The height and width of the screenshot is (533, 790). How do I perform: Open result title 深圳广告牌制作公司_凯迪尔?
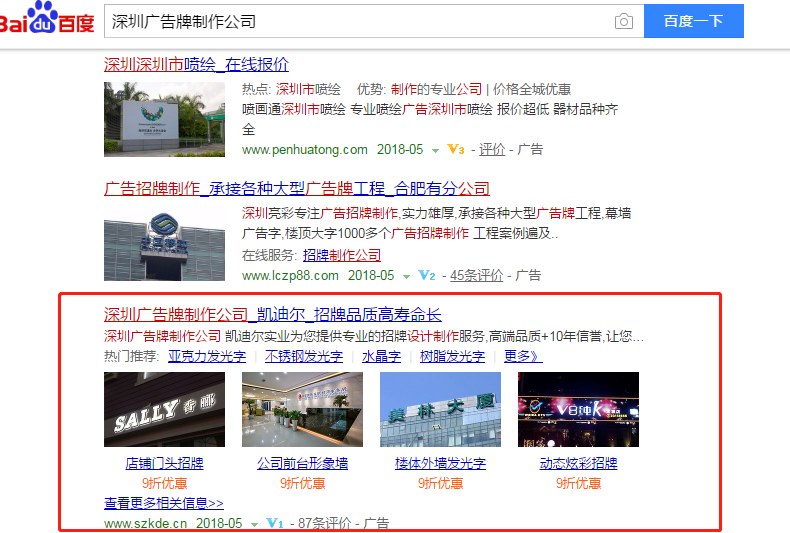273,315
